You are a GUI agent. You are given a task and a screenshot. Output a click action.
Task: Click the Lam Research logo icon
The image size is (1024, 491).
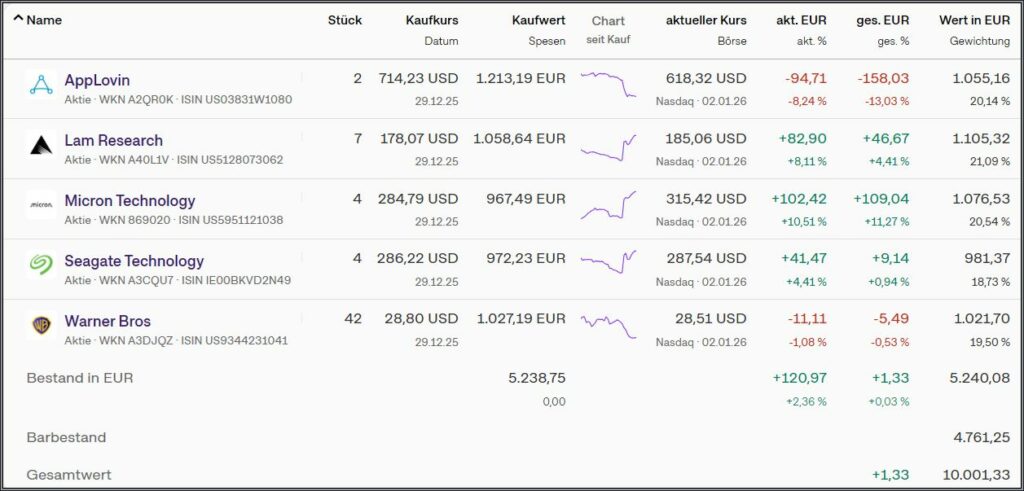click(x=41, y=146)
